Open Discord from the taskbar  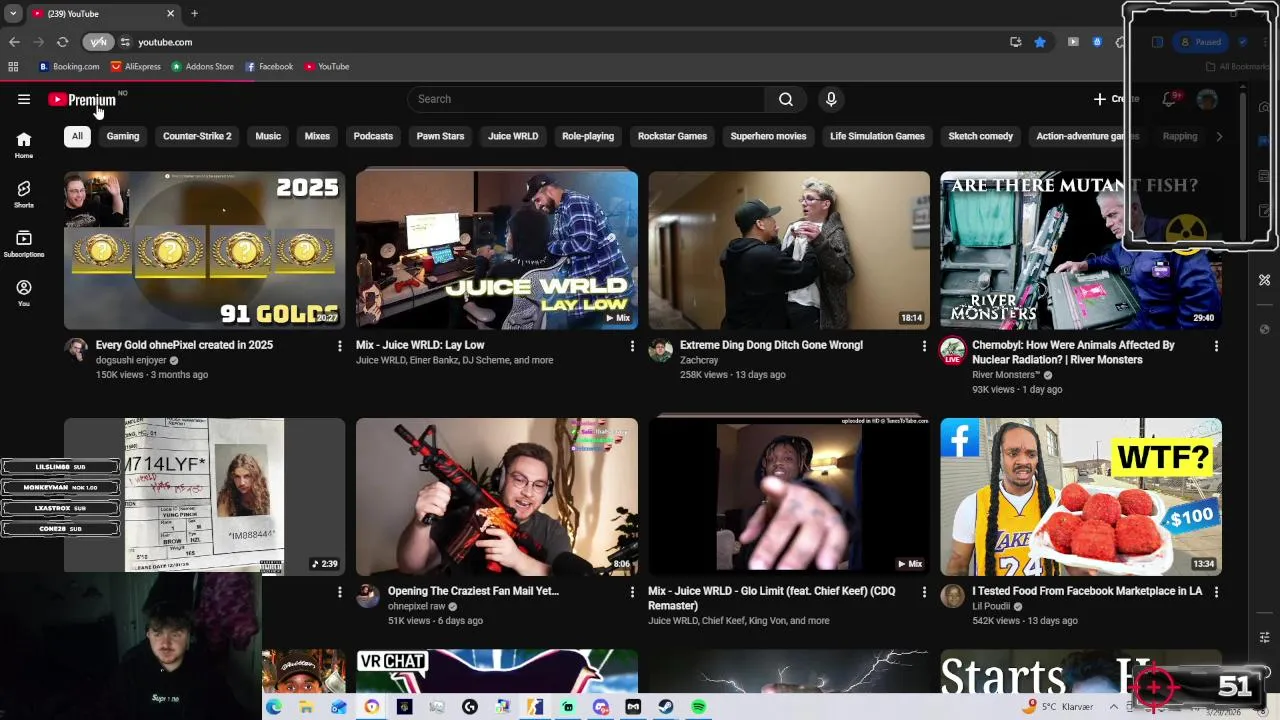point(600,707)
